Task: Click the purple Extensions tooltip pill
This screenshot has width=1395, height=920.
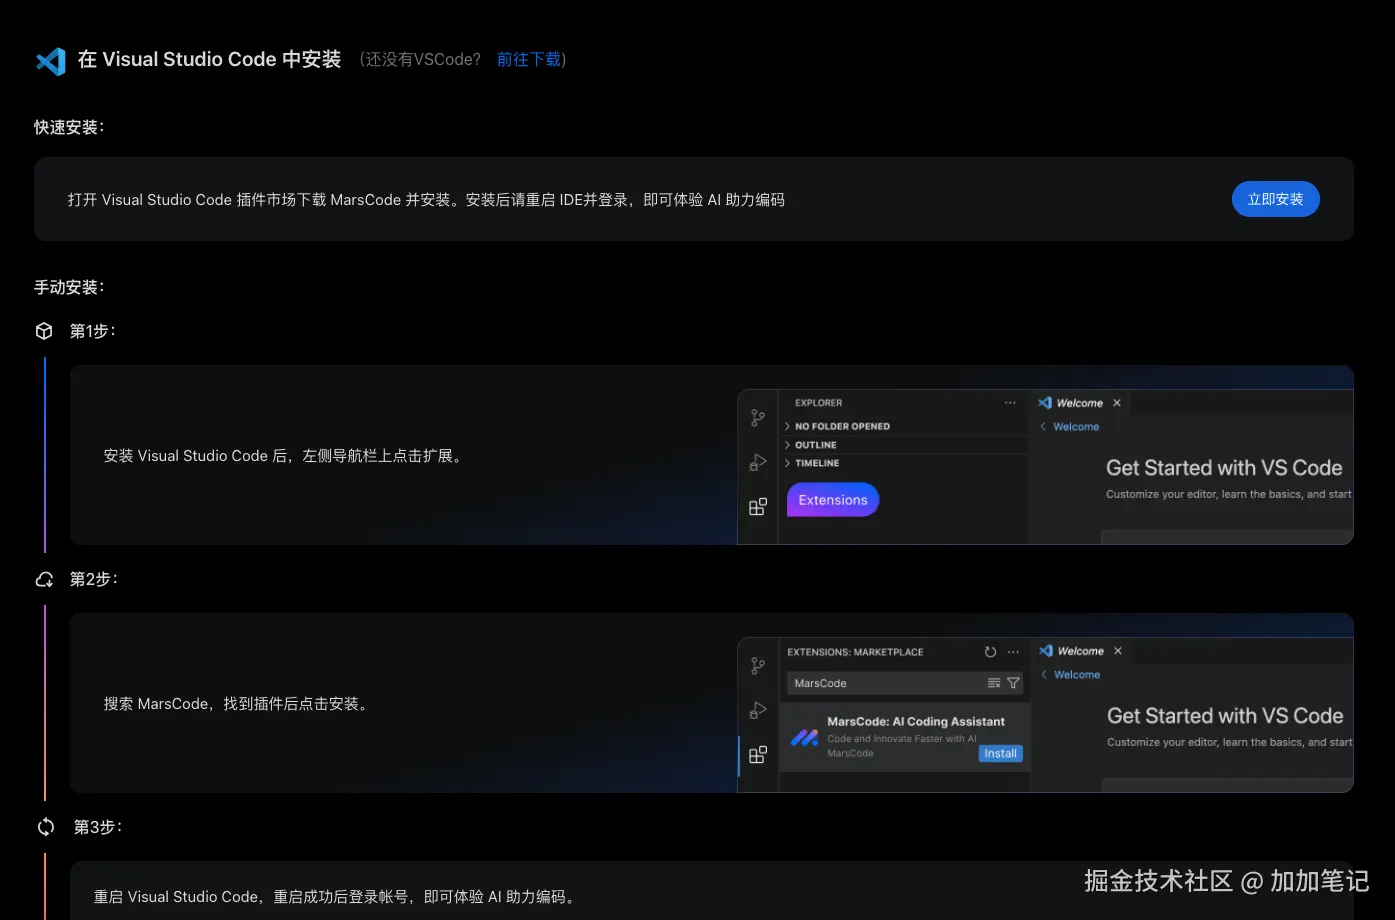Action: pos(833,500)
